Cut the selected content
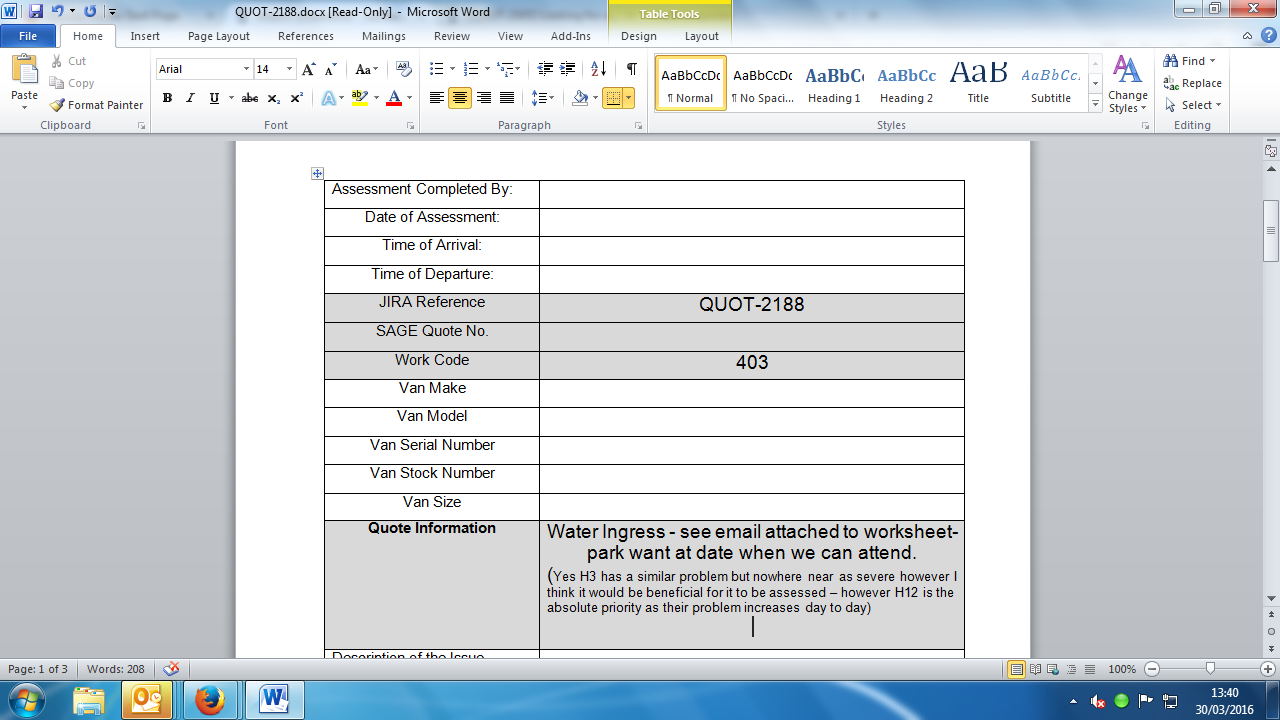This screenshot has width=1280, height=720. tap(68, 61)
